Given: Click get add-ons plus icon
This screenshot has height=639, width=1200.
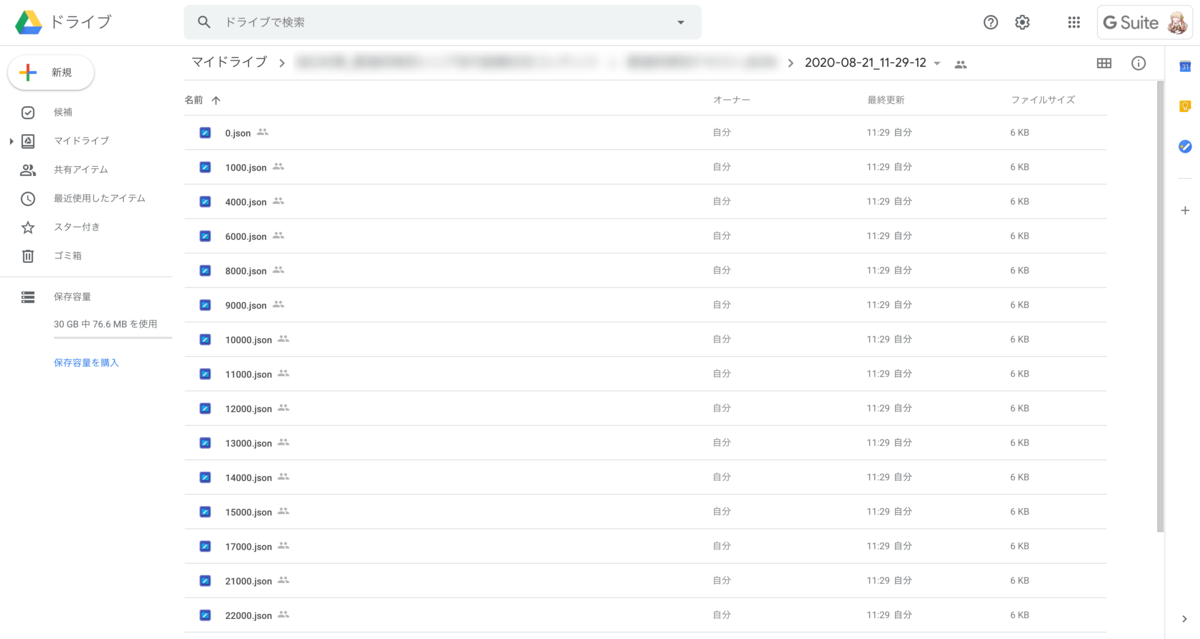Looking at the screenshot, I should [x=1185, y=210].
